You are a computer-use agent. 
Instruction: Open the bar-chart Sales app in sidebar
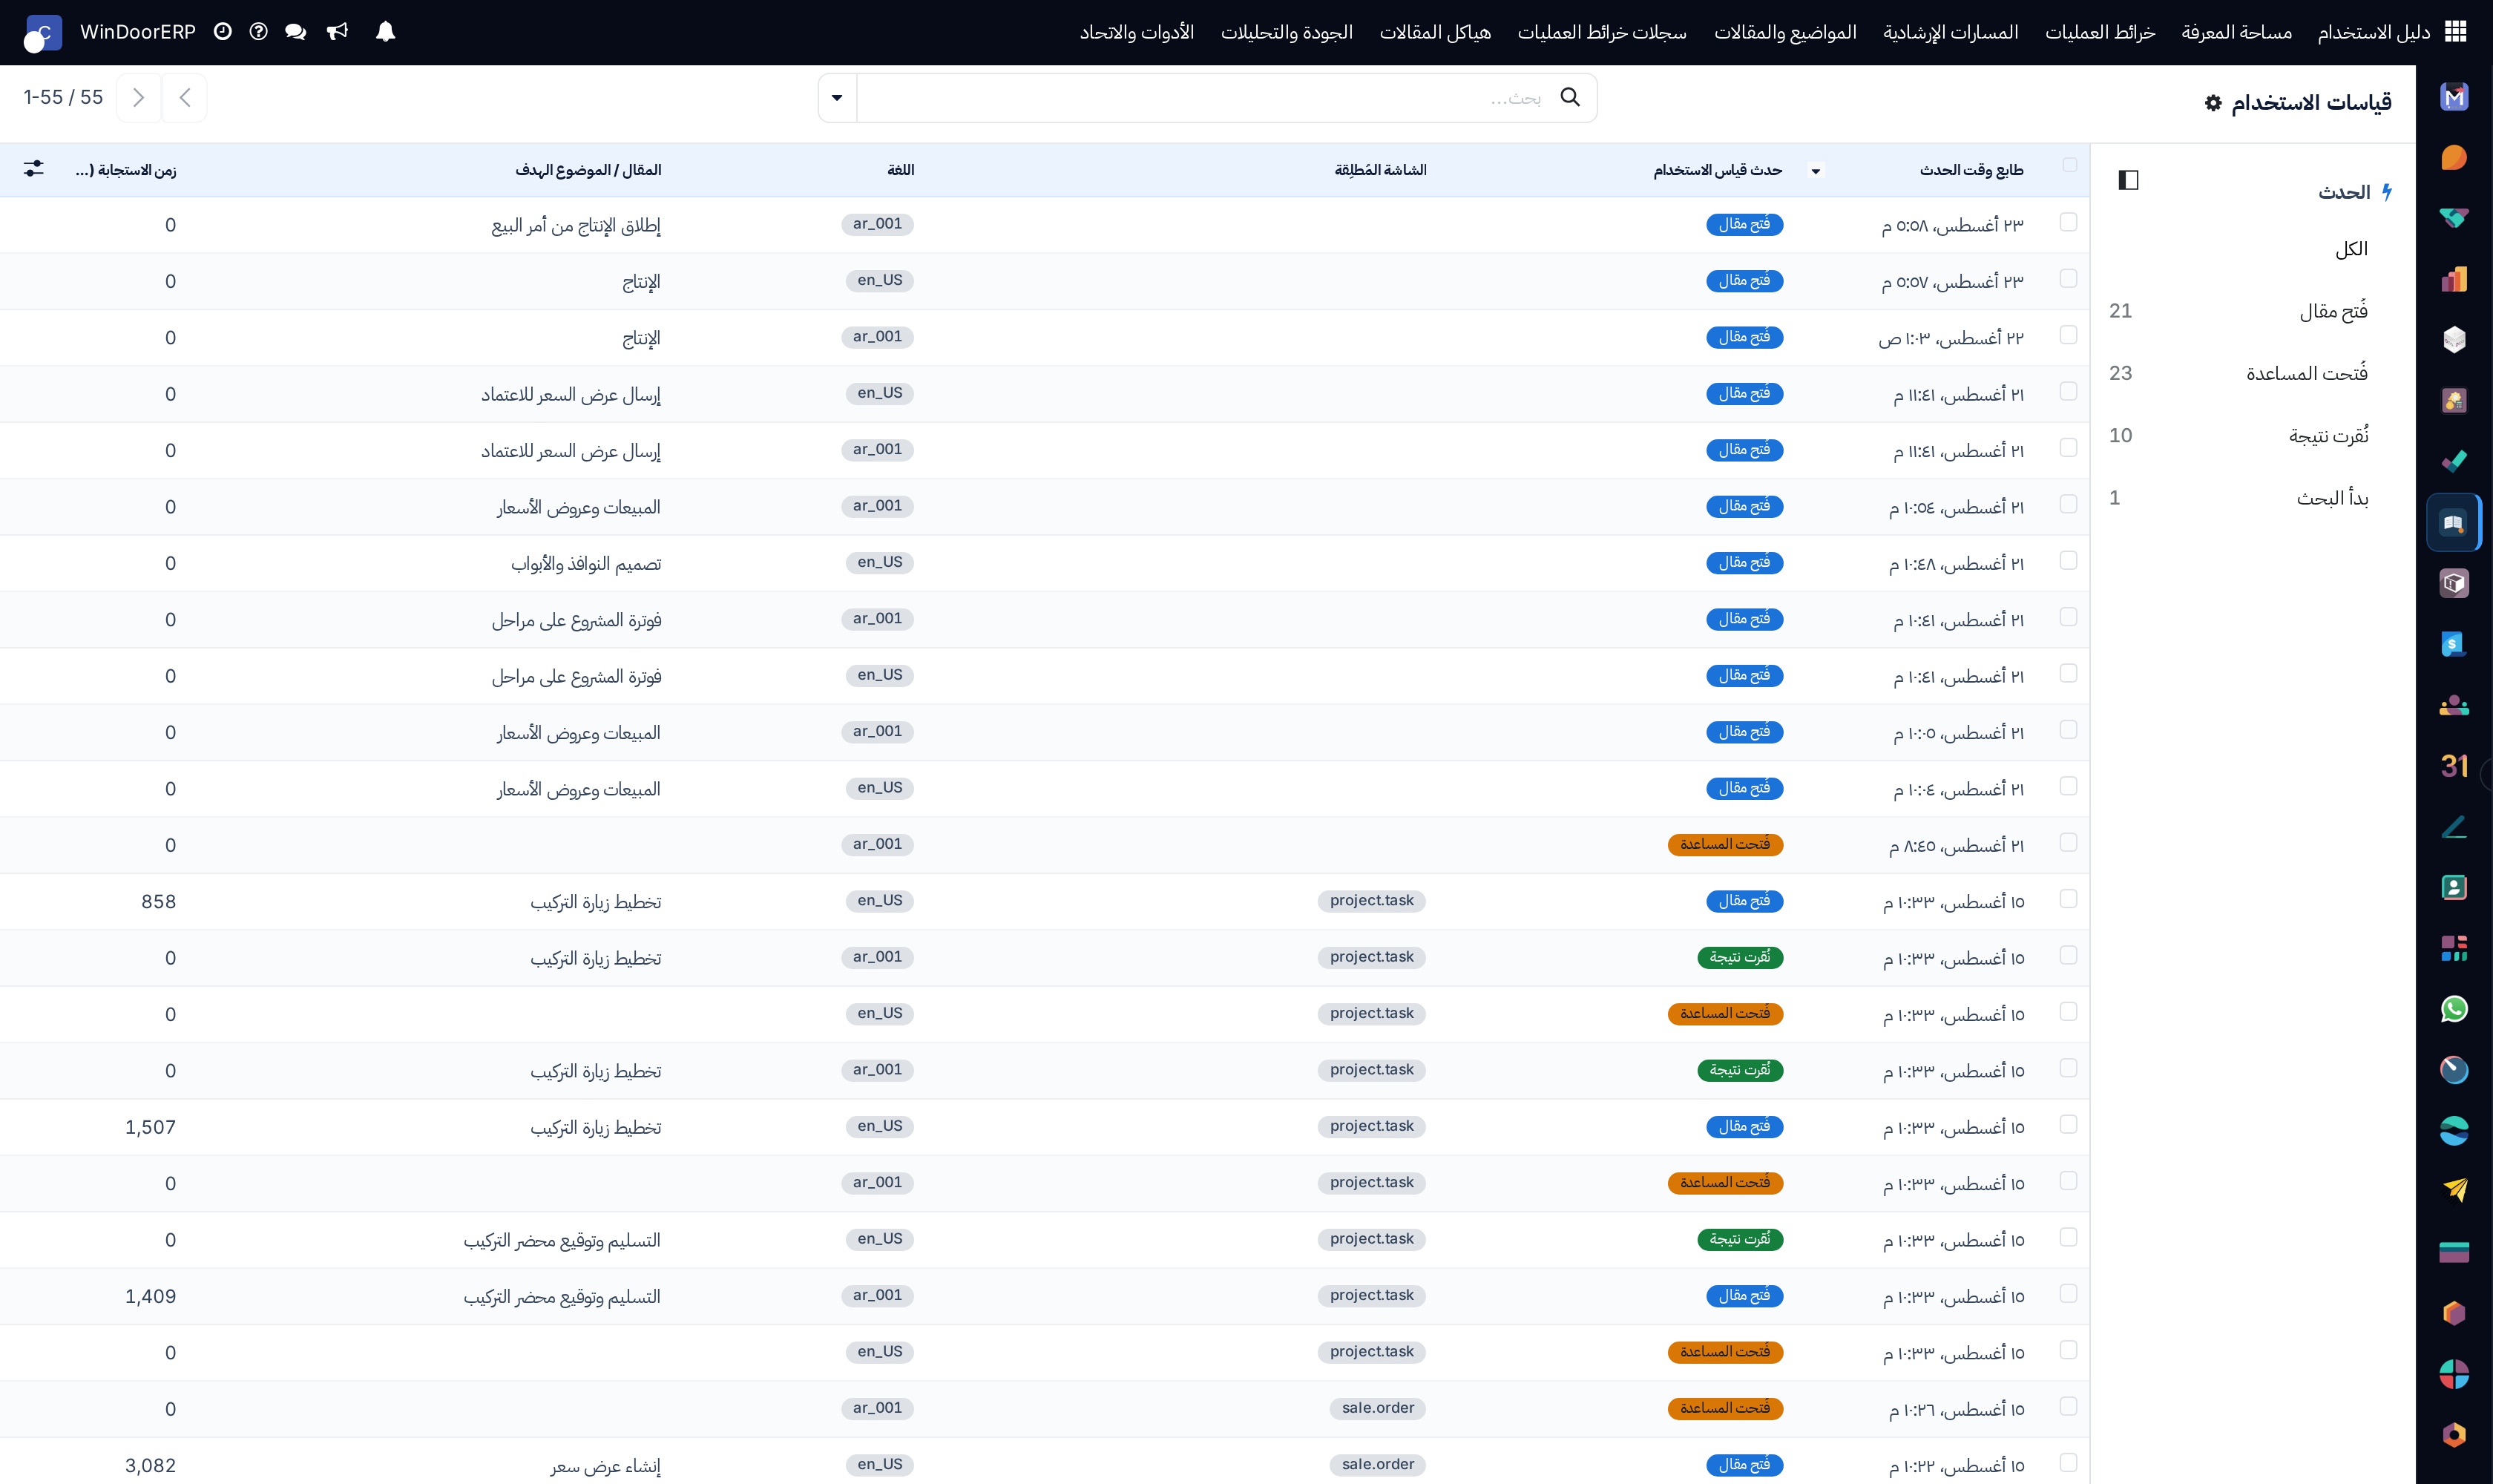click(2454, 279)
